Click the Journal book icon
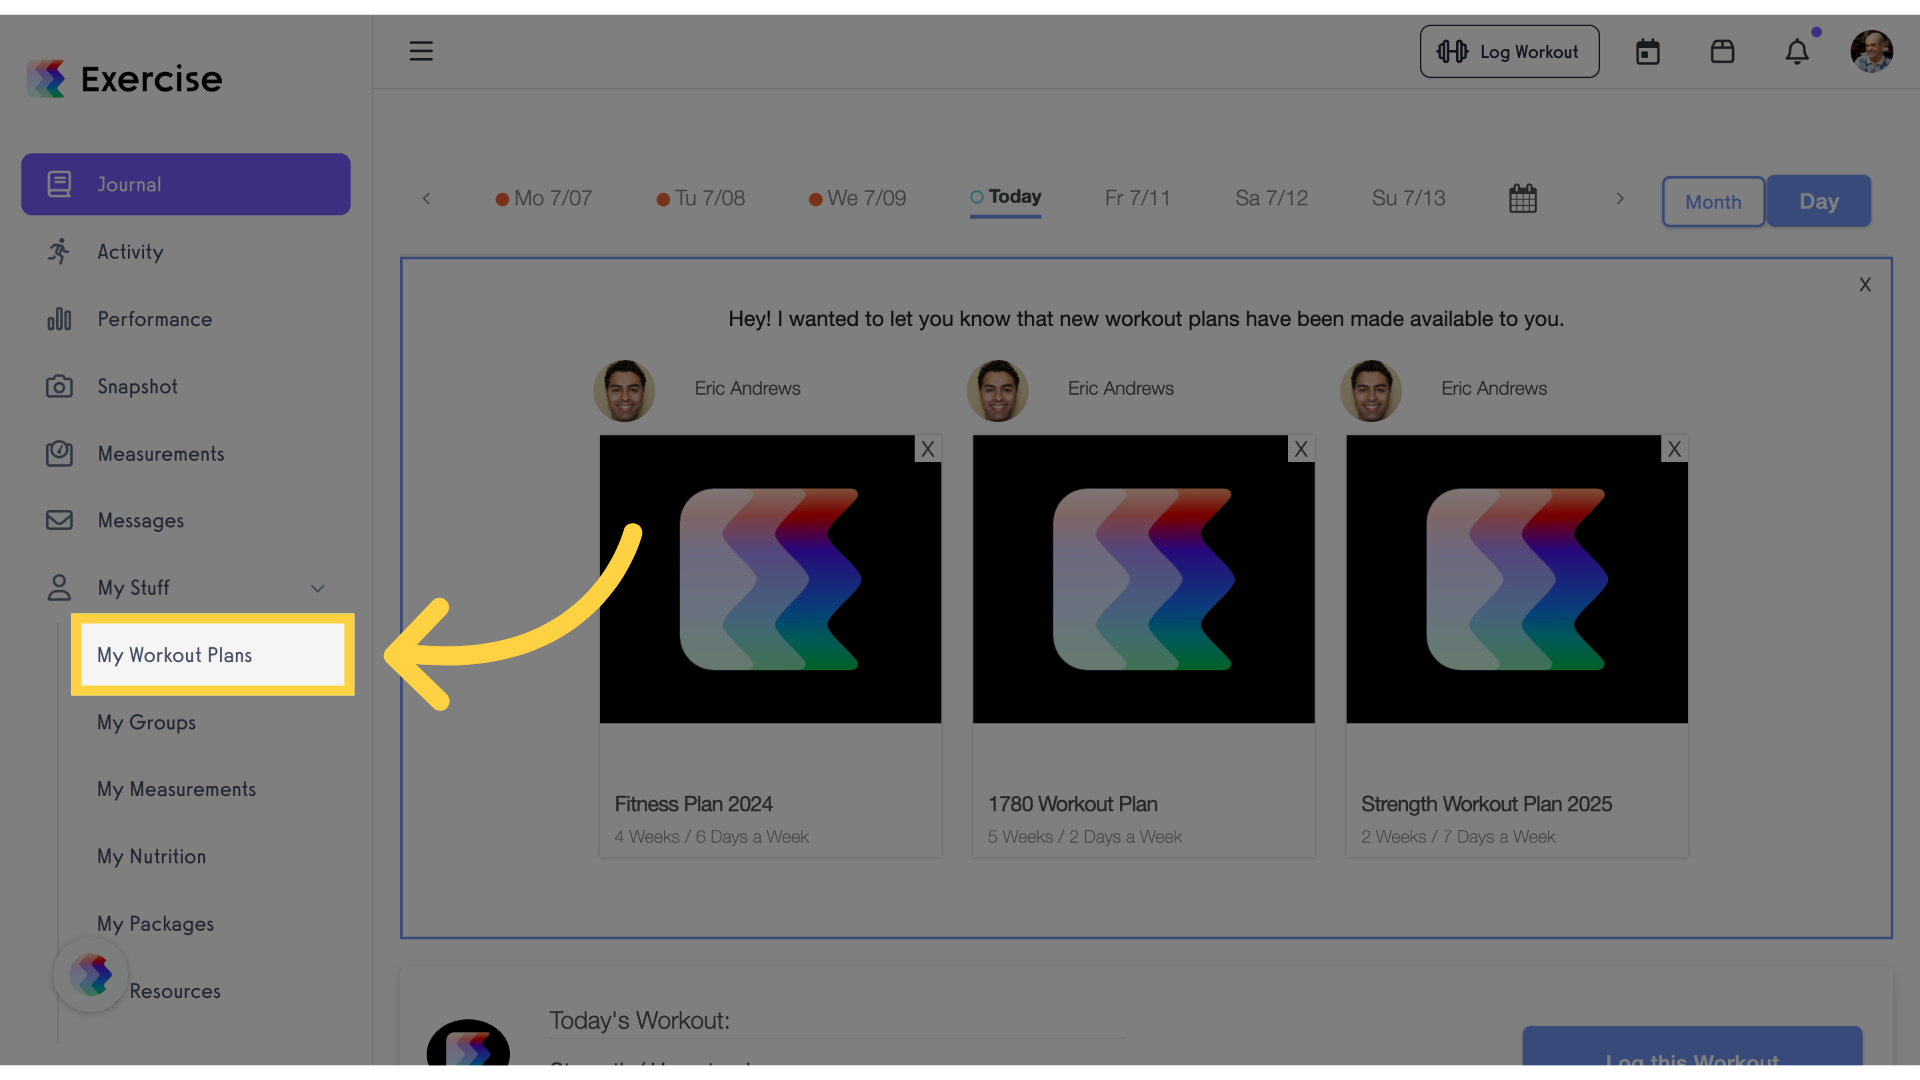The width and height of the screenshot is (1920, 1080). click(59, 184)
